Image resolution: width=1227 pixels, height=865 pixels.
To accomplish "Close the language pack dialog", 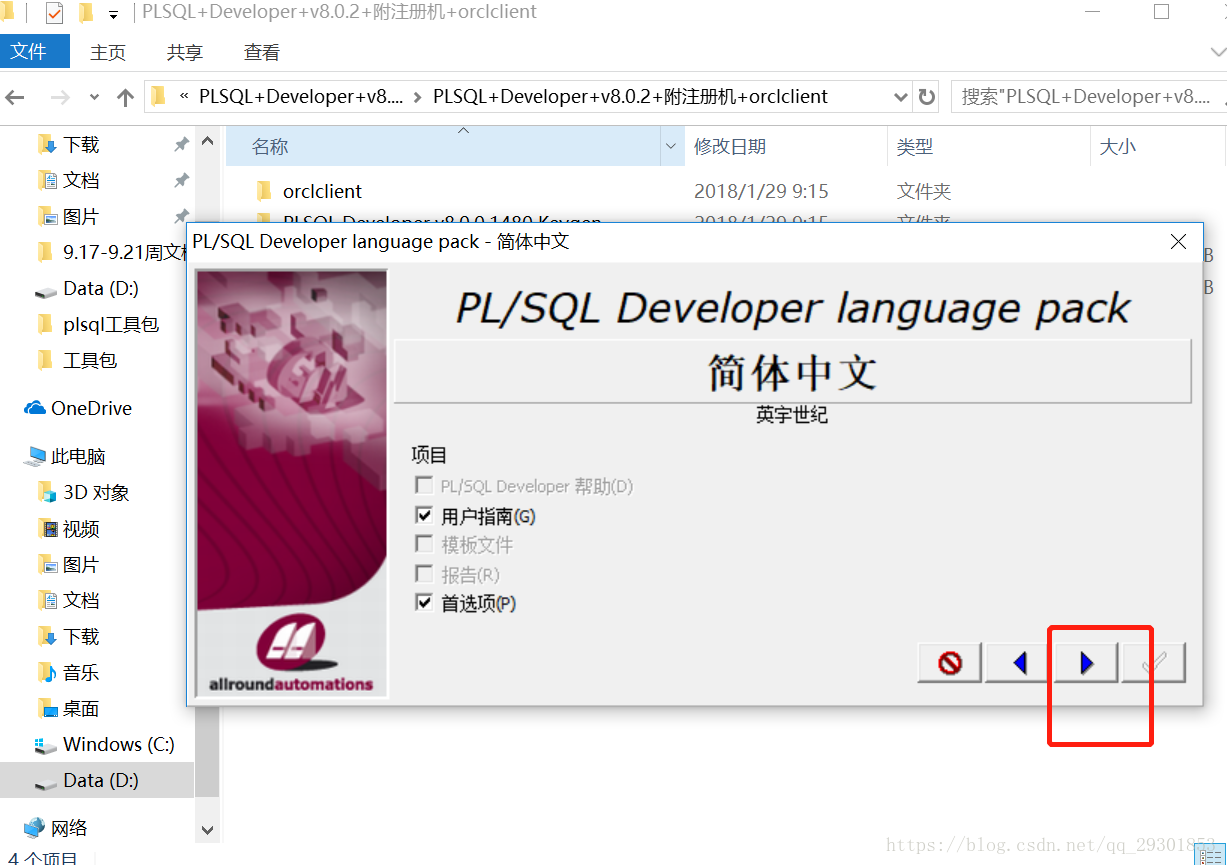I will point(1178,242).
